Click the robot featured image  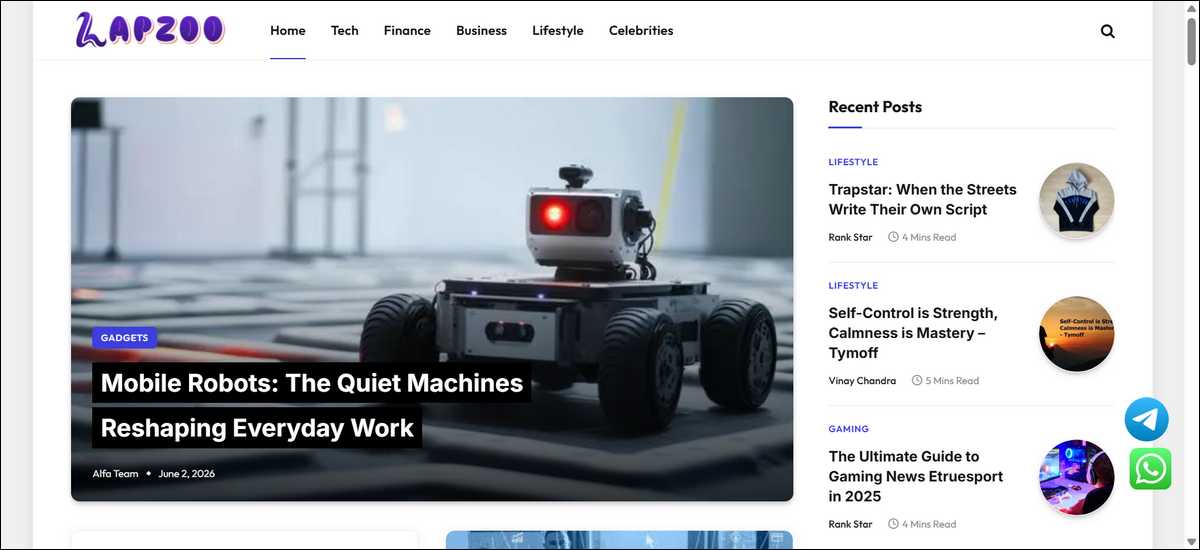pyautogui.click(x=432, y=299)
